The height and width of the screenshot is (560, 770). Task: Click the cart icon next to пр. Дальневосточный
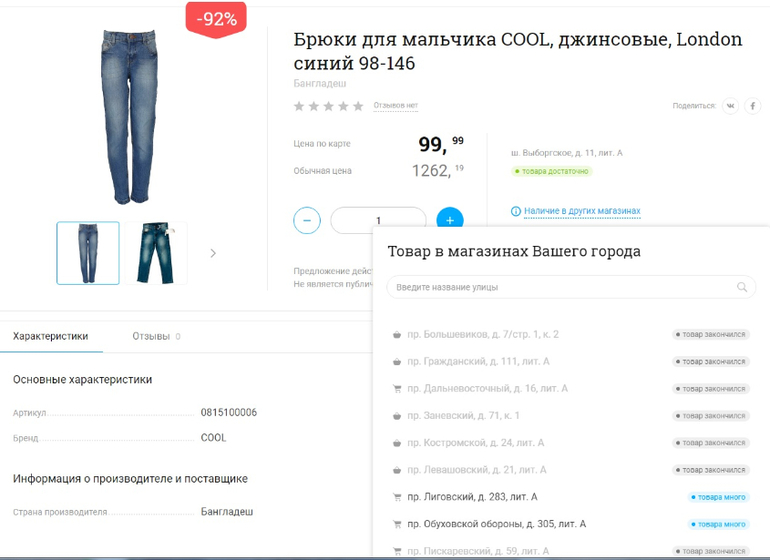[397, 389]
